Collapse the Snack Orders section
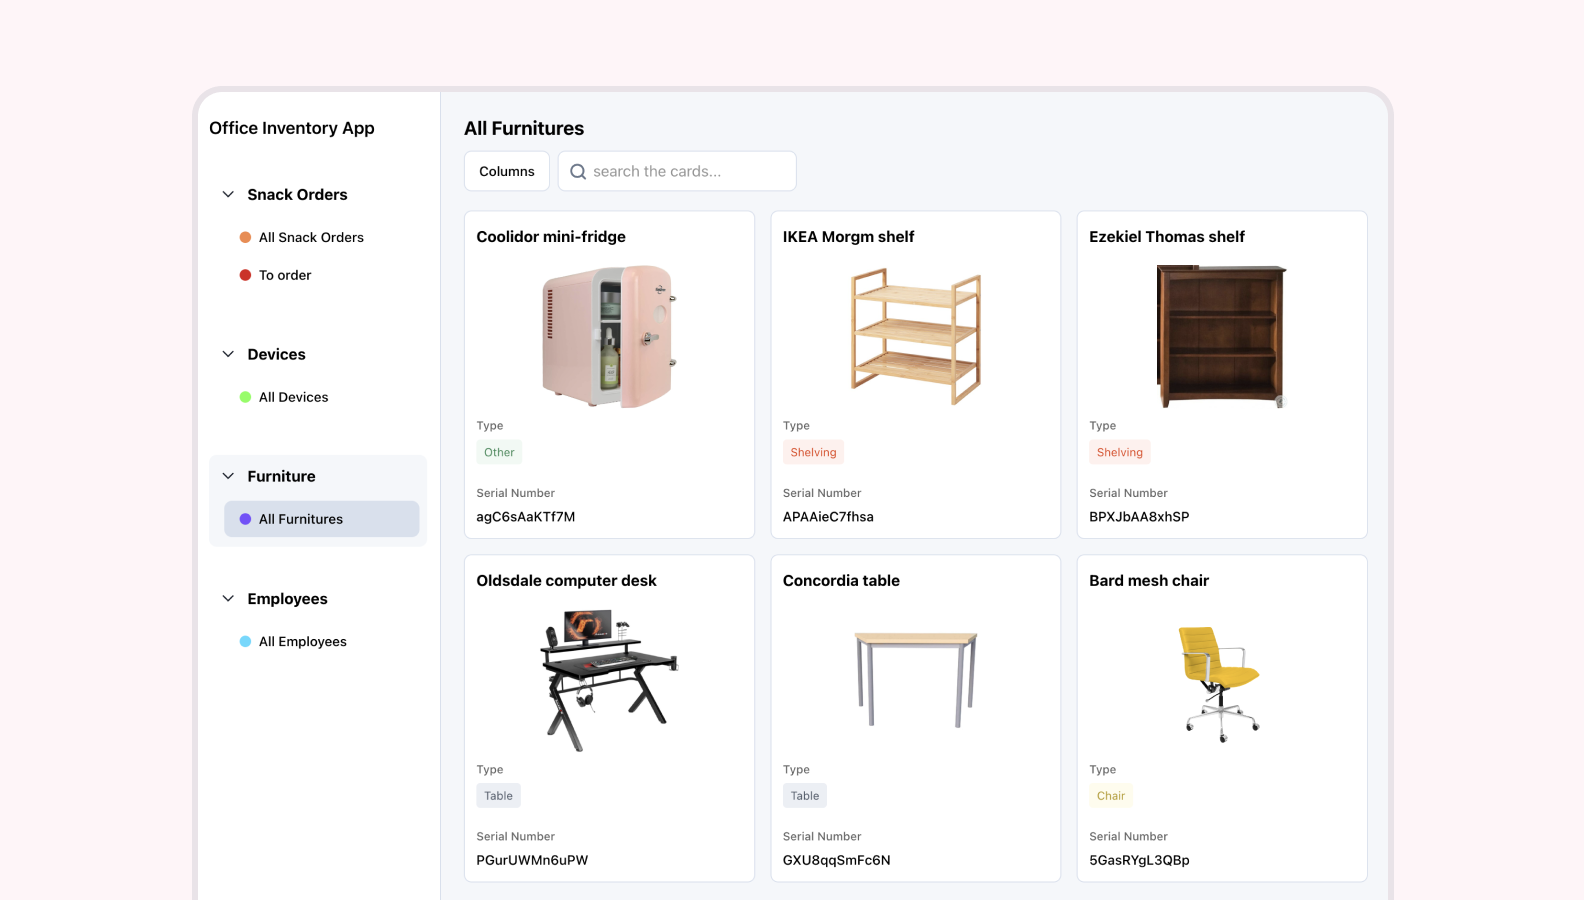1584x900 pixels. (x=227, y=194)
